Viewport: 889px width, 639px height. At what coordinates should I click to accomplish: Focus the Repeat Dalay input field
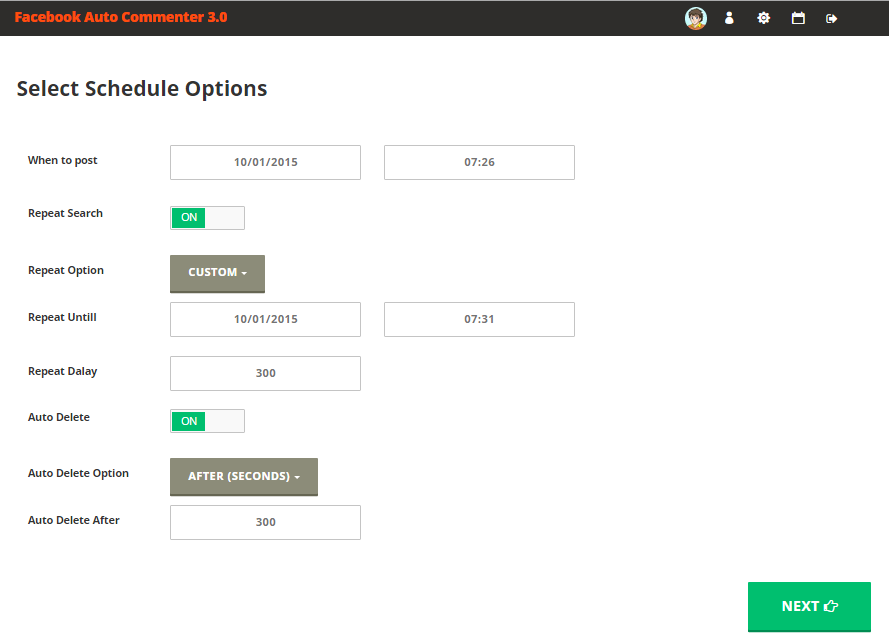click(x=265, y=373)
